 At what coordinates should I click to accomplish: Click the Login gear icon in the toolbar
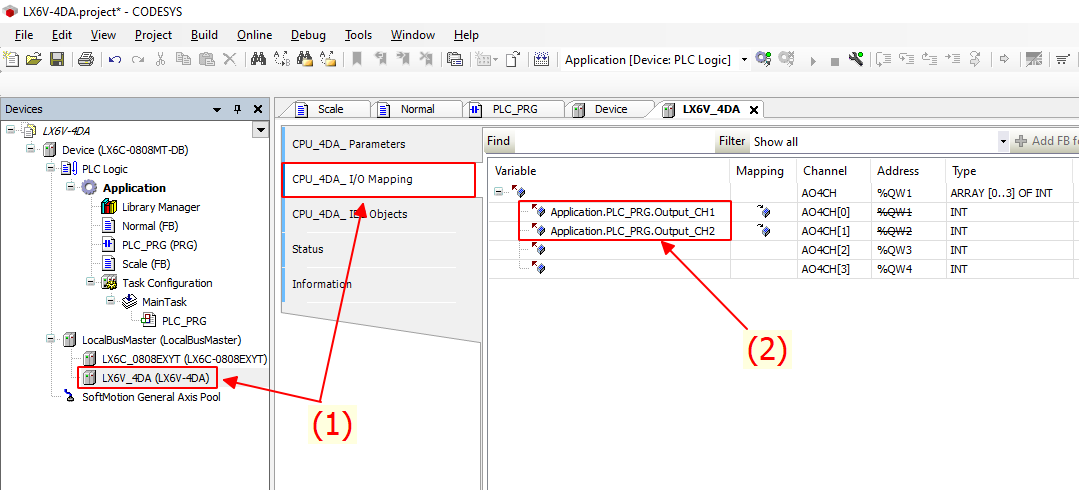pos(764,60)
